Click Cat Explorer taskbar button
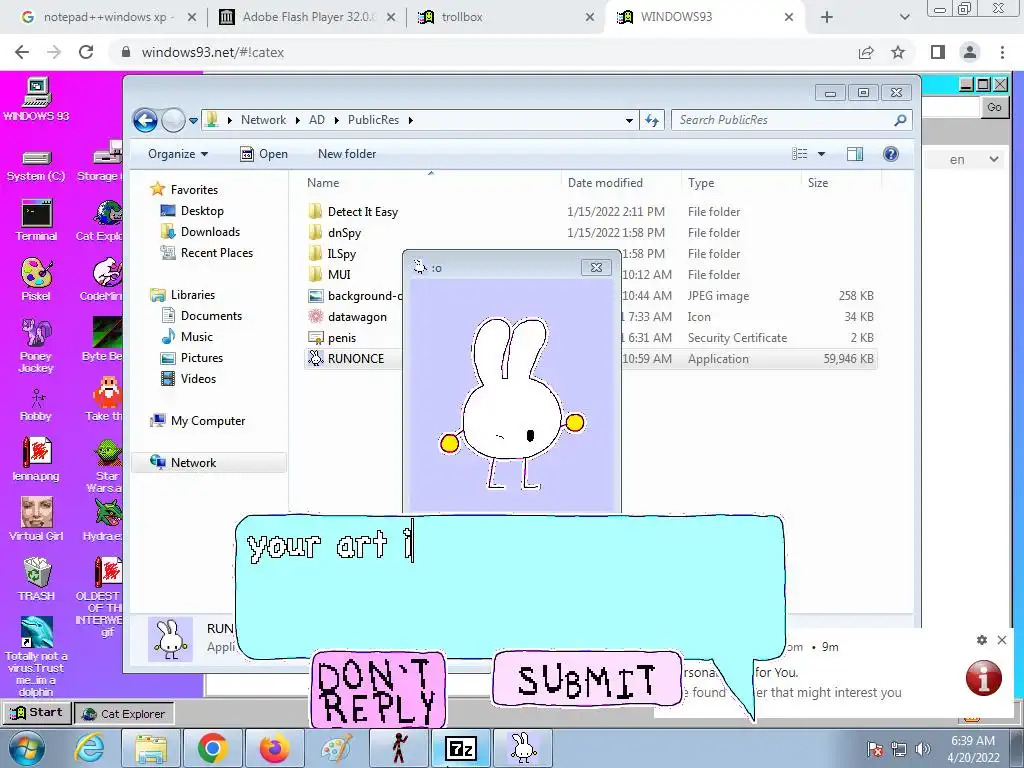 (x=124, y=714)
